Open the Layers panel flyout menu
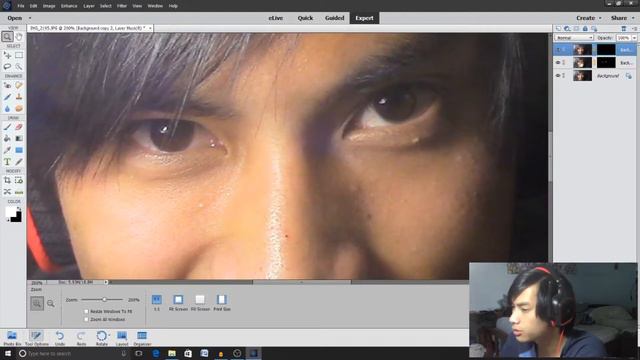 [634, 29]
